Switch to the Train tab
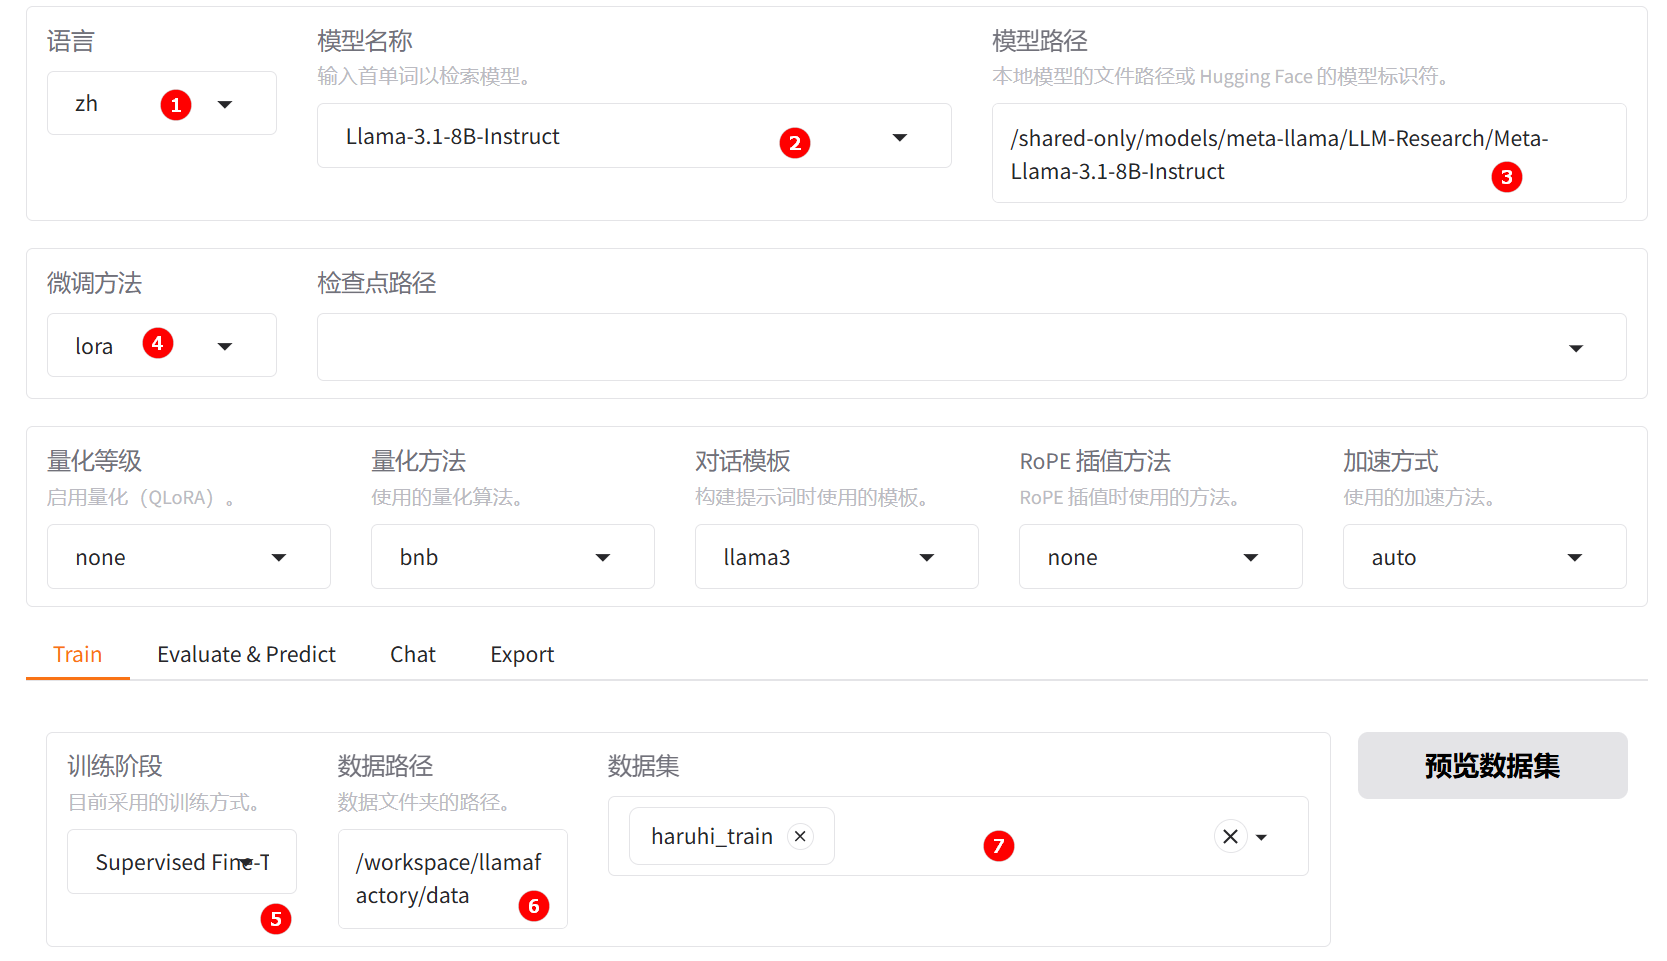The height and width of the screenshot is (961, 1667). (x=77, y=654)
